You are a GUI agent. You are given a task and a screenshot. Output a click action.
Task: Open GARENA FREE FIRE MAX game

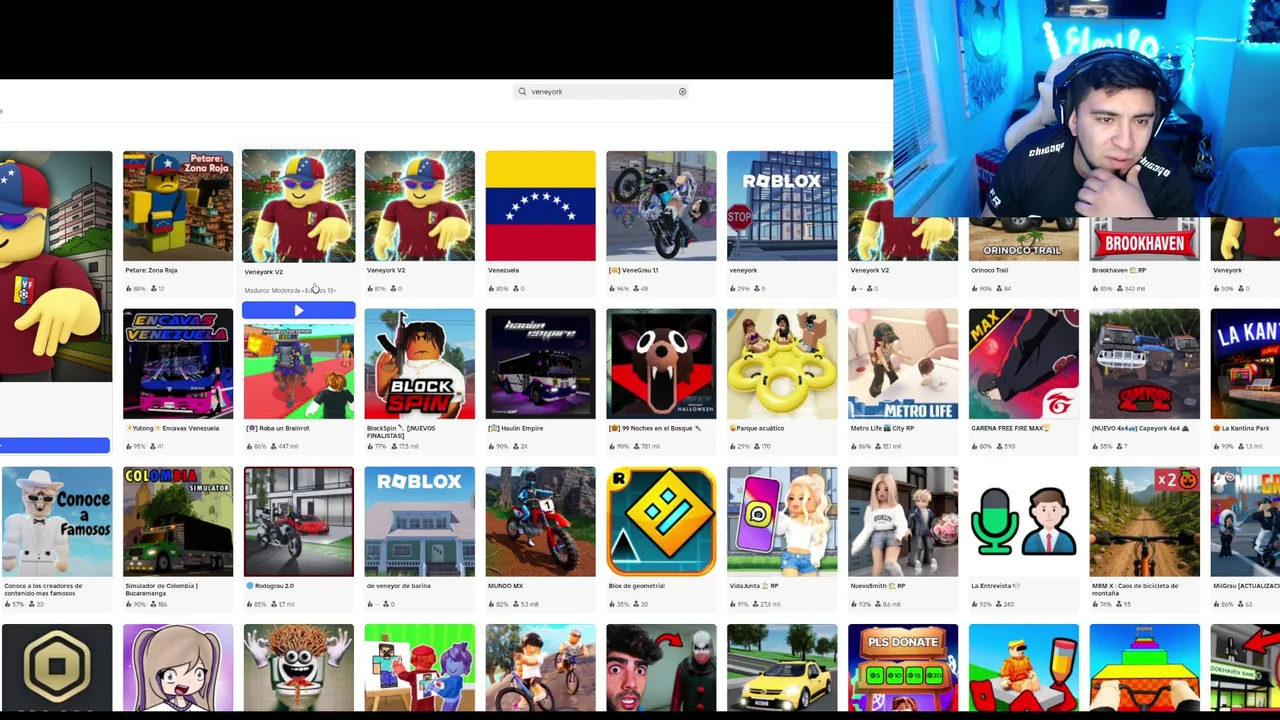click(1024, 364)
